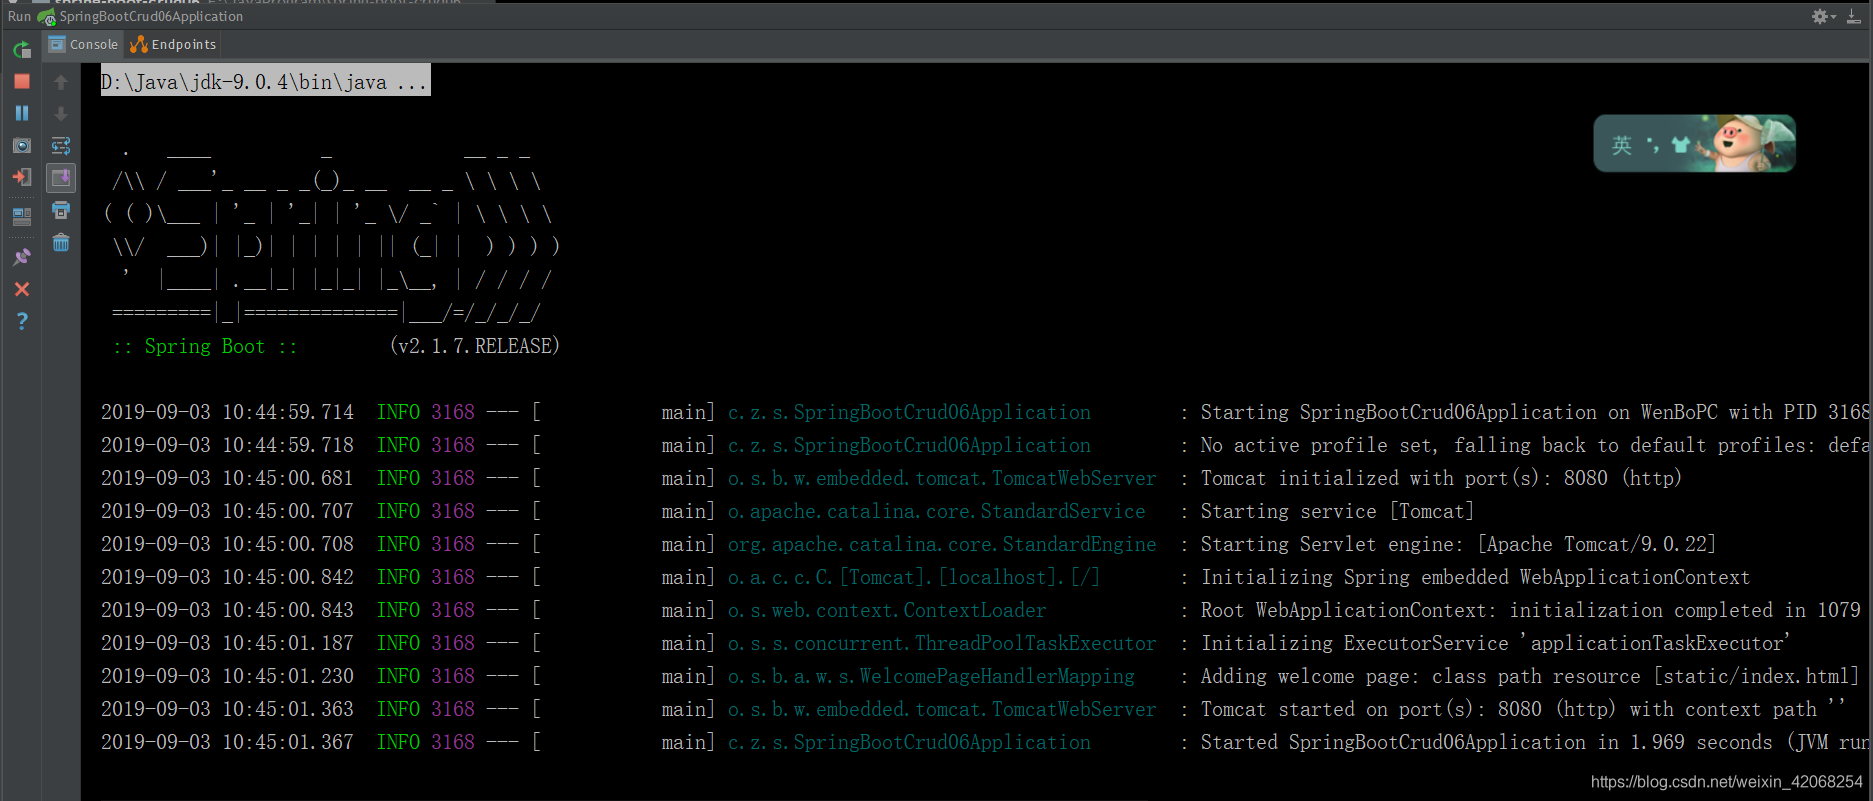Click logger name 'org.apache.catalina.core.StandardEngine'
The height and width of the screenshot is (801, 1873).
tap(942, 544)
